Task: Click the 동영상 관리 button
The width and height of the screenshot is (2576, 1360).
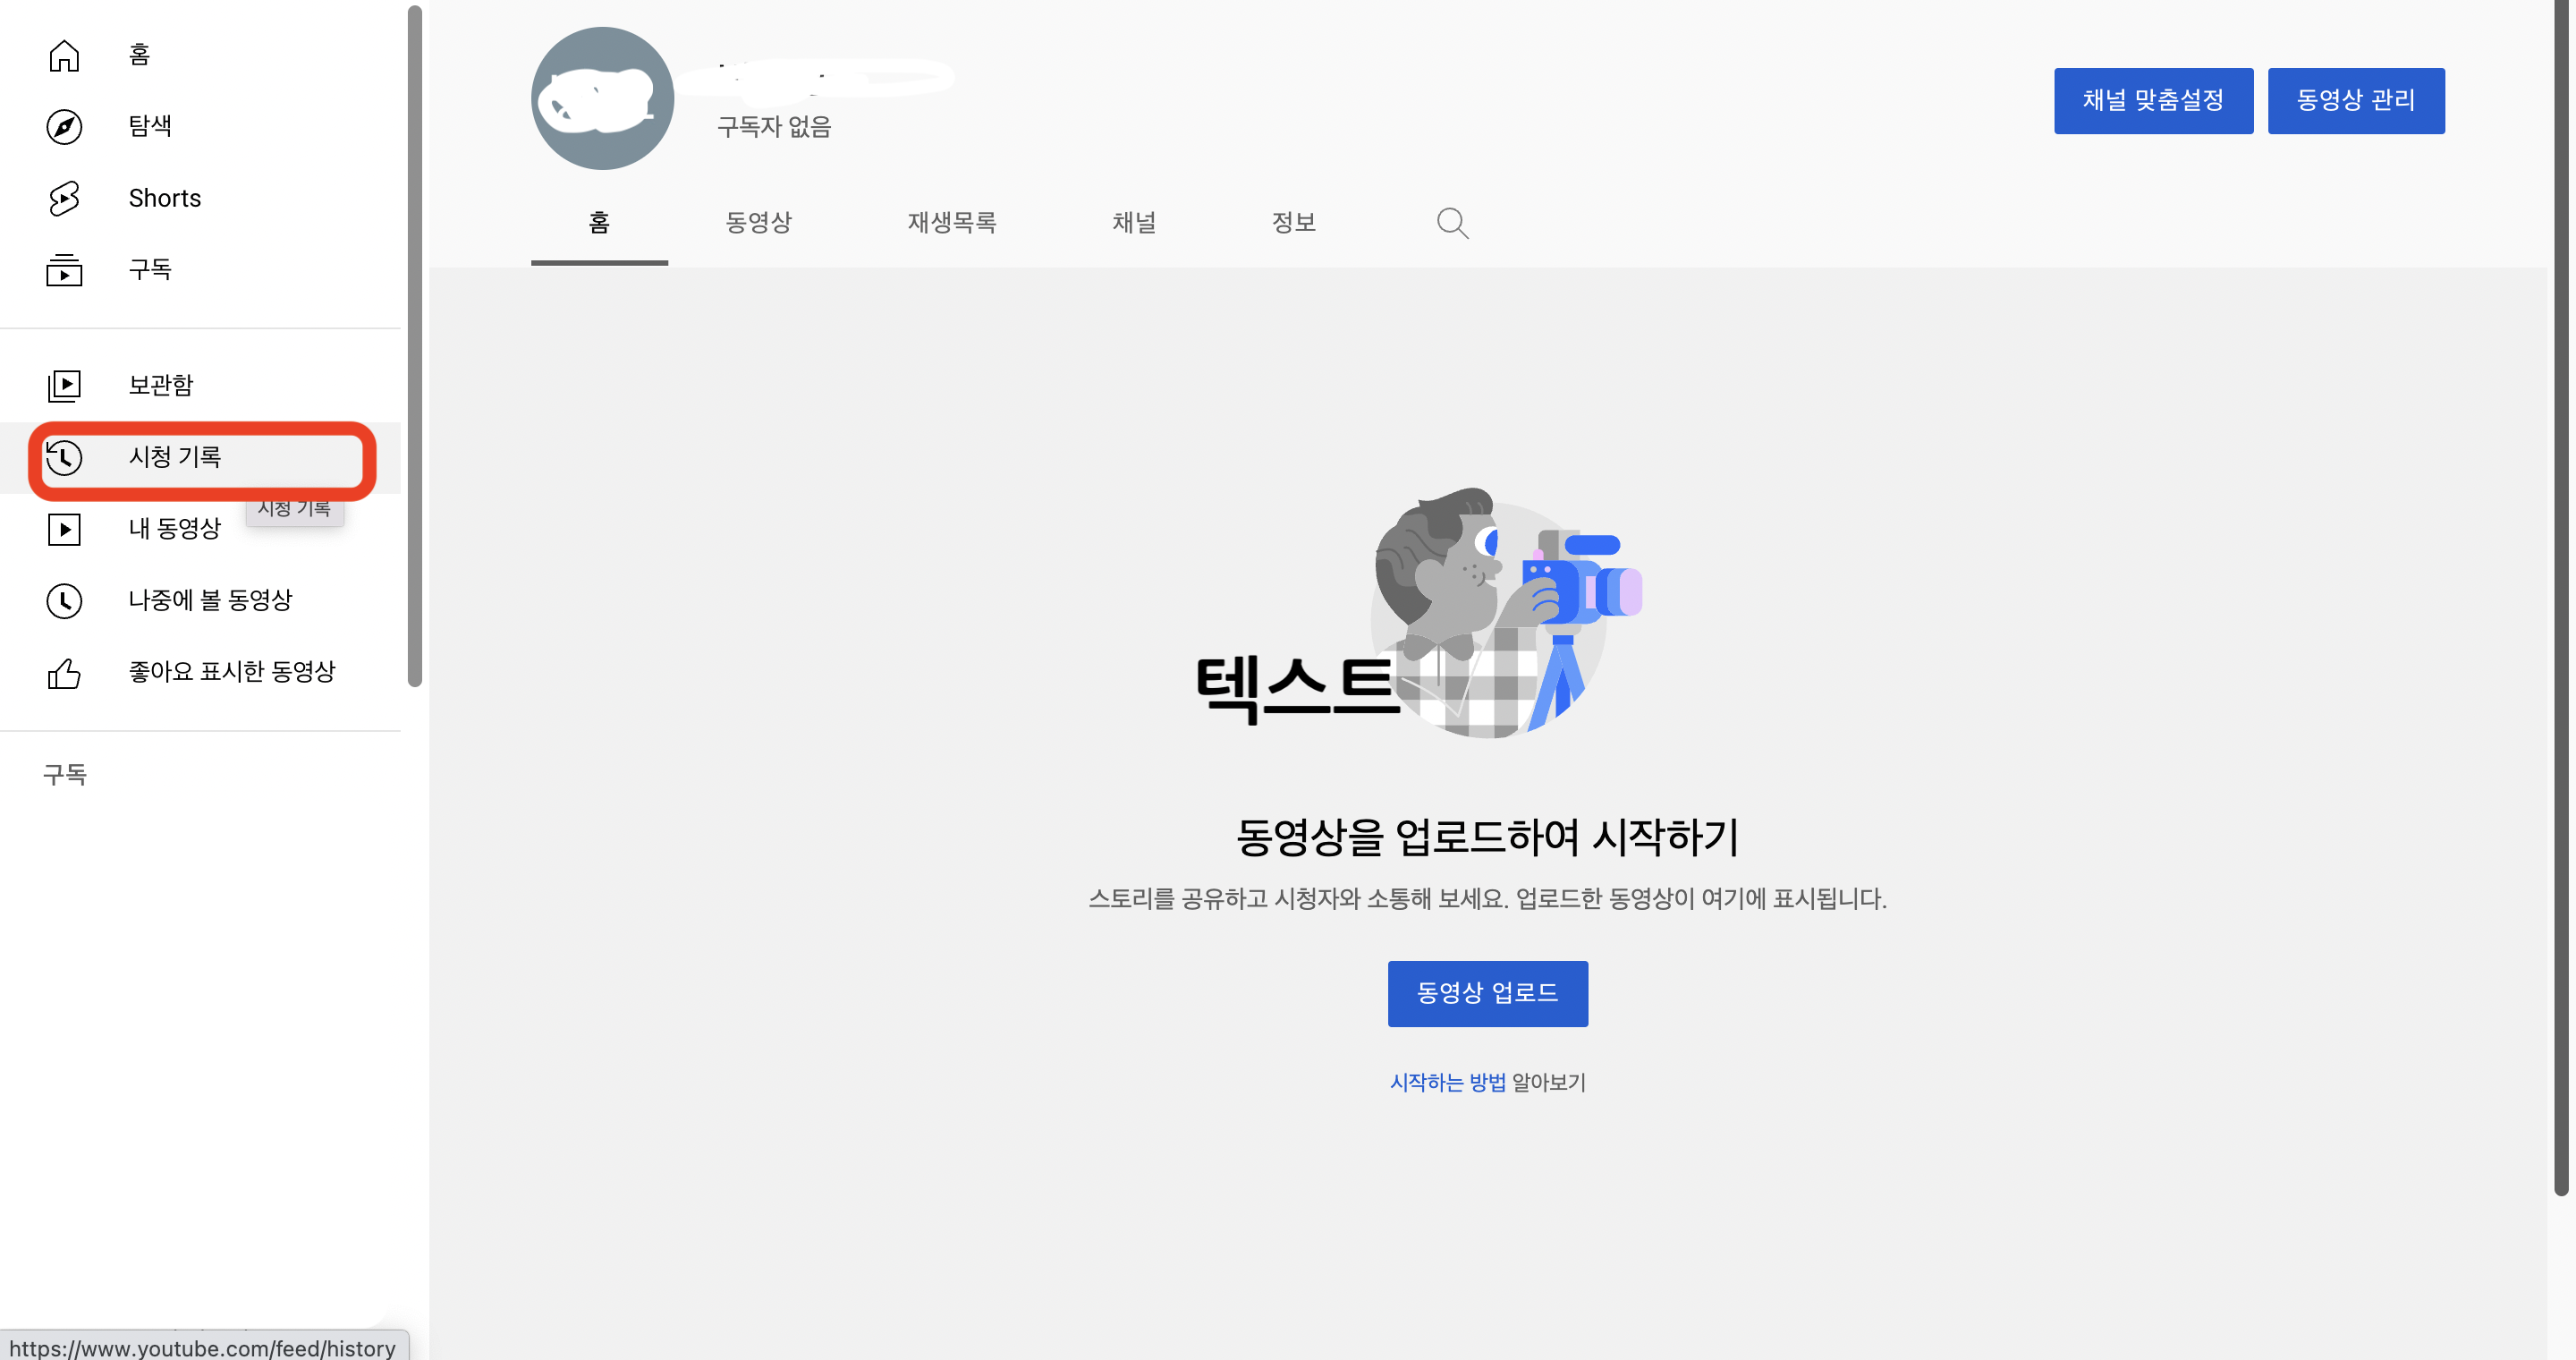Action: click(2355, 100)
